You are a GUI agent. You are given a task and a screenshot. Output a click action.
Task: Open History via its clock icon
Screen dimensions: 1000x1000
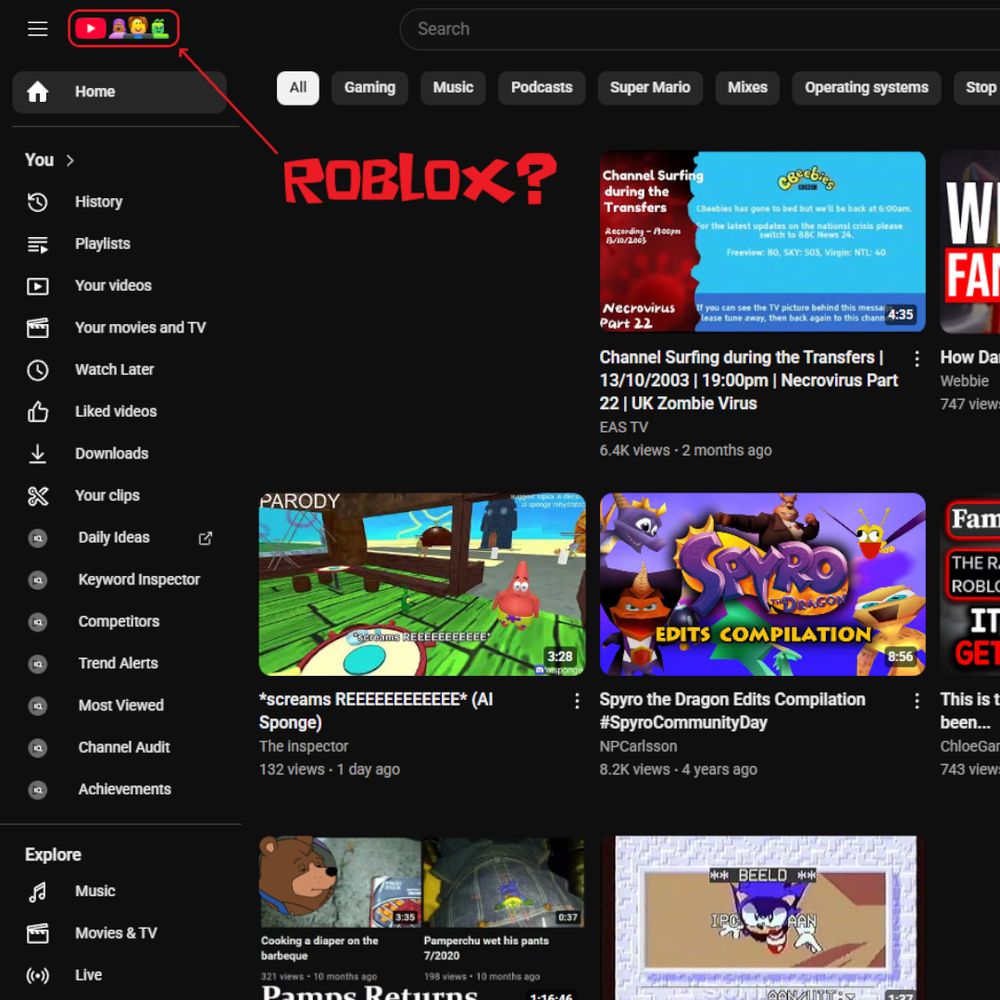[38, 202]
